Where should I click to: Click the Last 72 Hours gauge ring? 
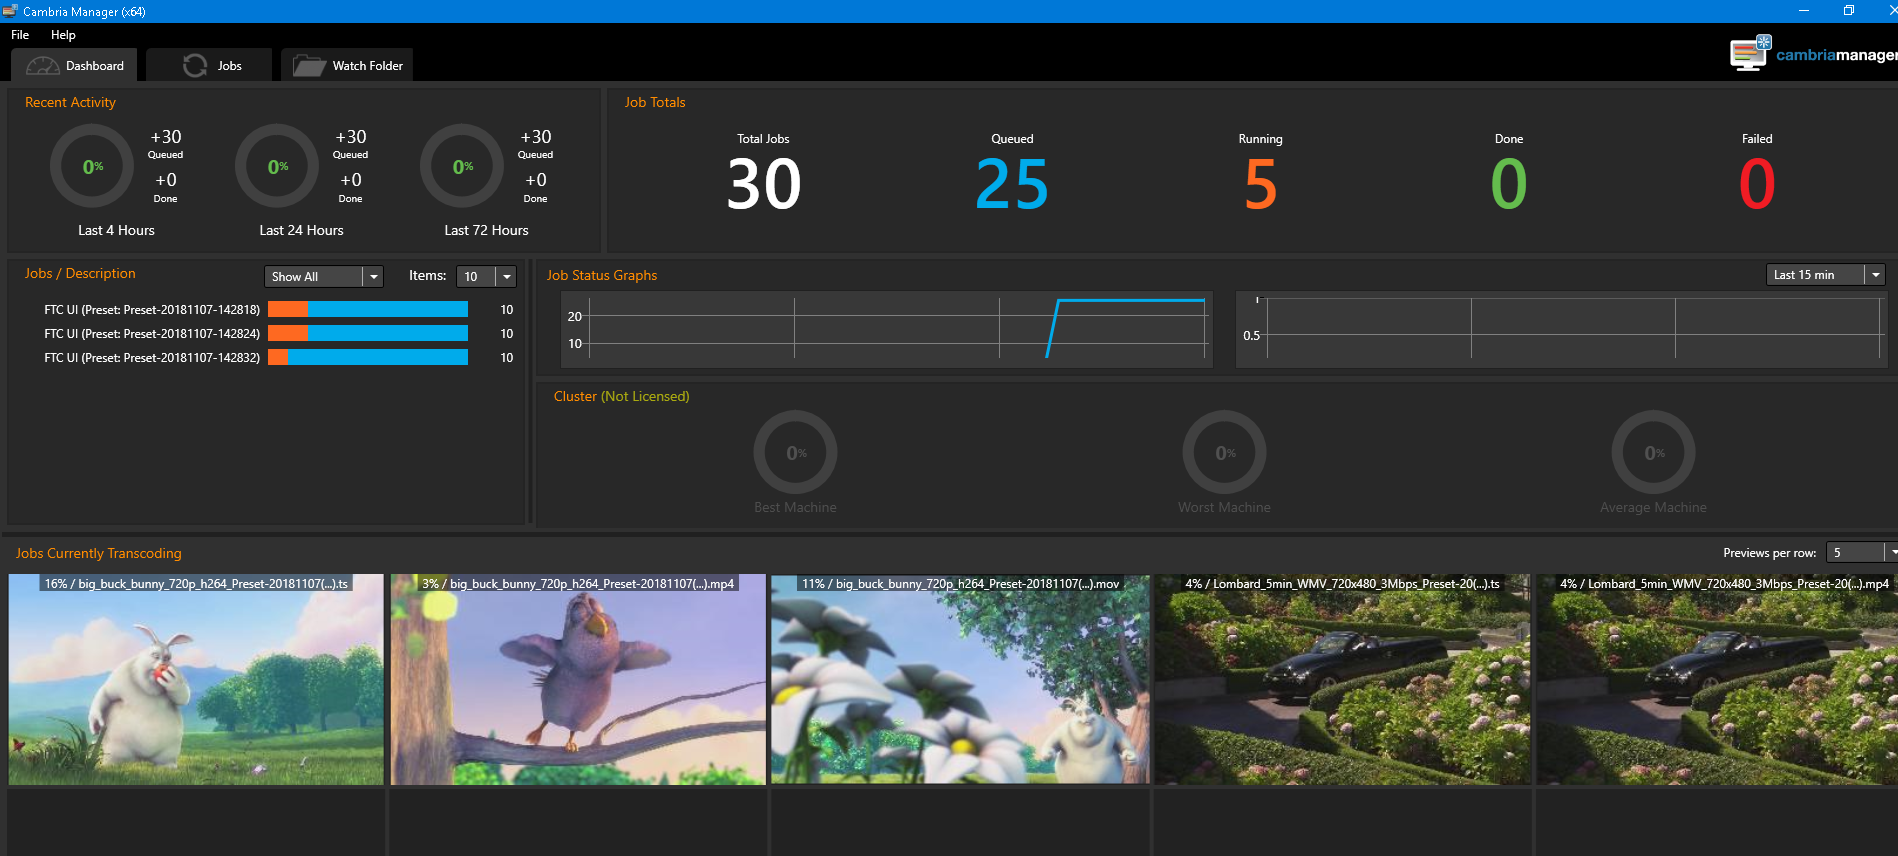[462, 166]
